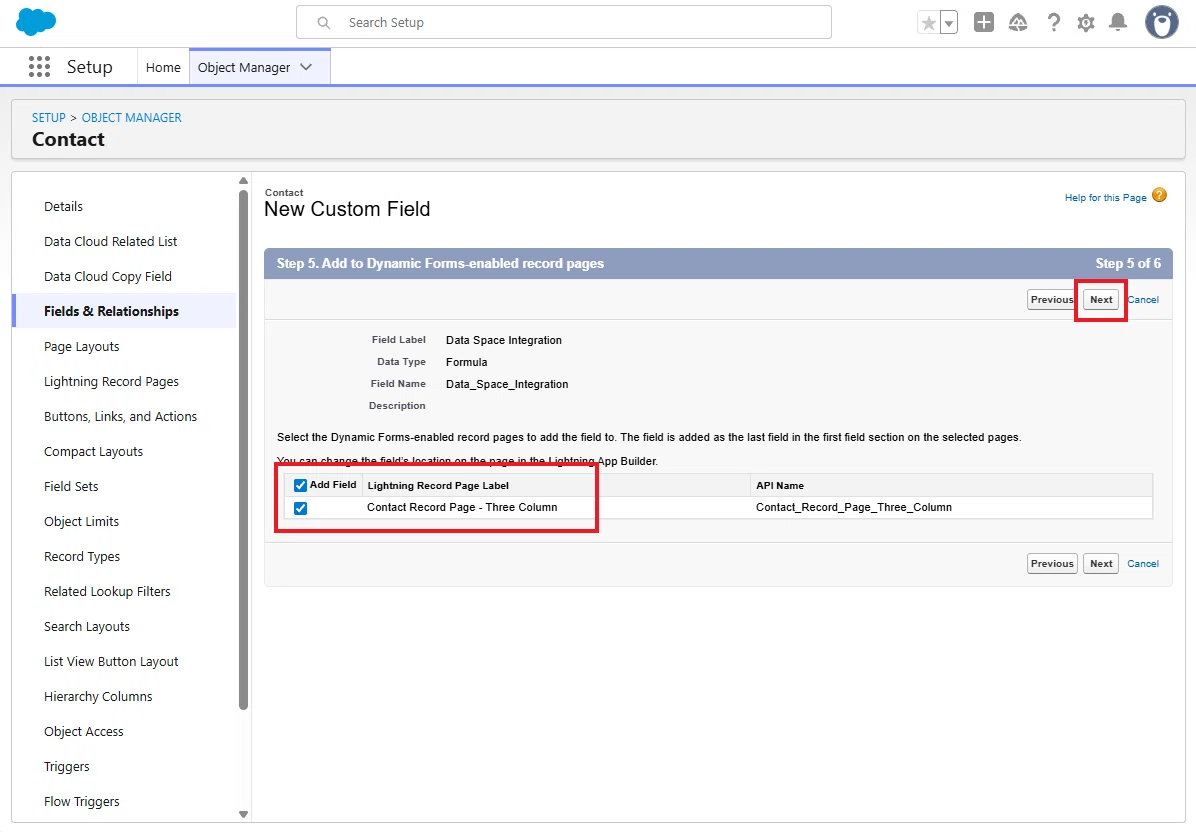Switch to the Home tab

[x=163, y=67]
